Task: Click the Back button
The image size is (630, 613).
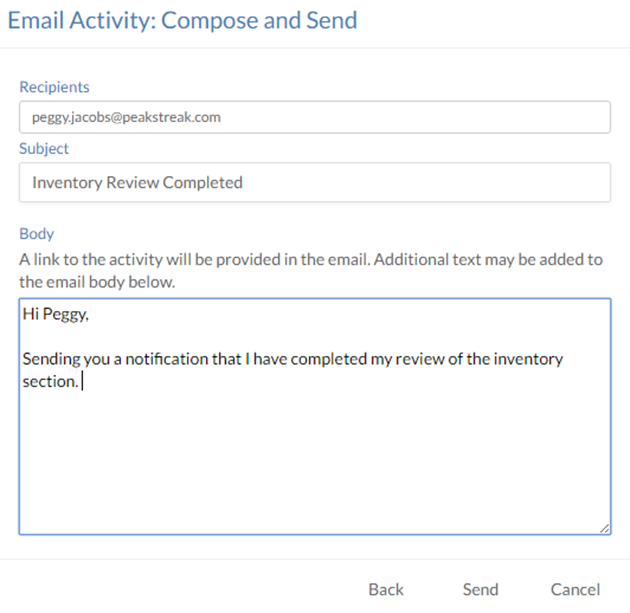Action: [x=386, y=589]
